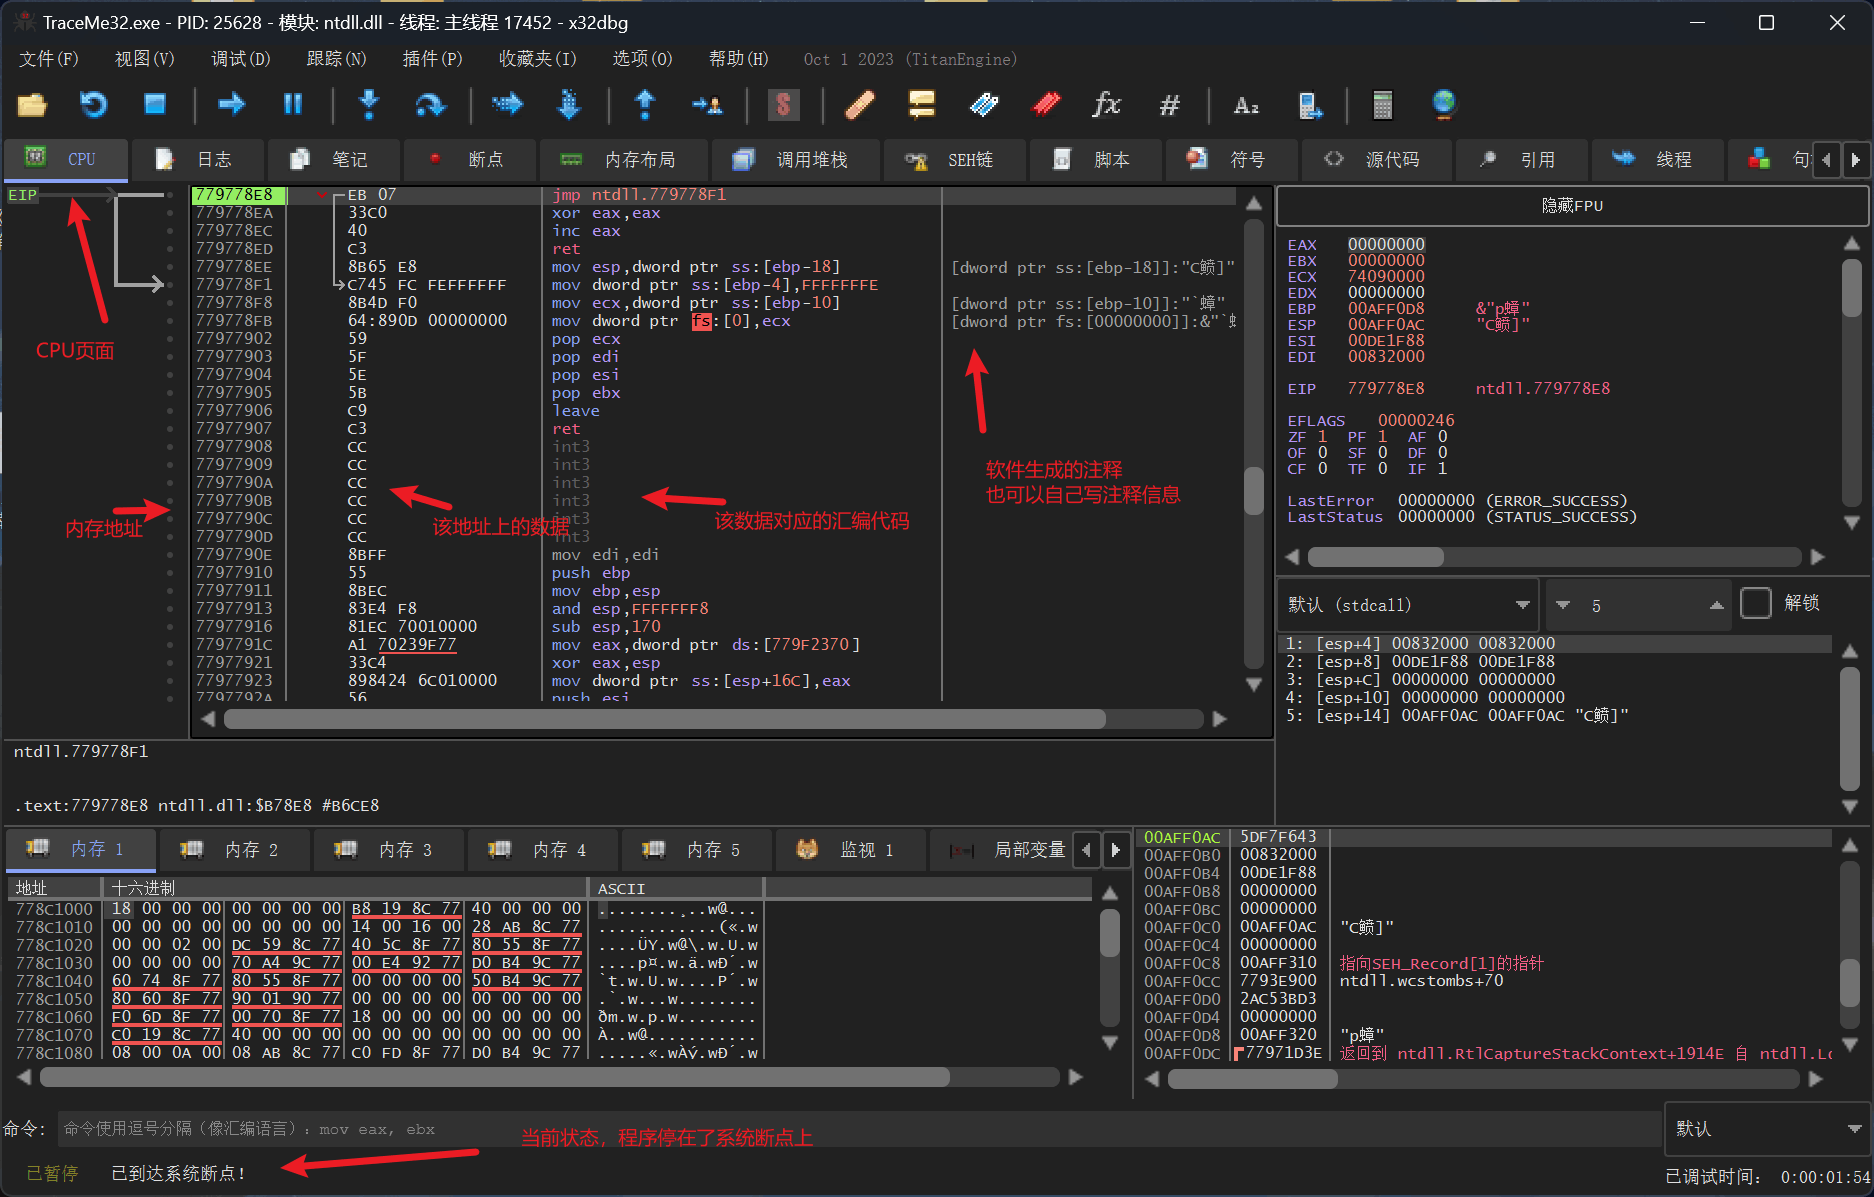
Task: Select call argument row 5: [esp+14]
Action: [1555, 716]
